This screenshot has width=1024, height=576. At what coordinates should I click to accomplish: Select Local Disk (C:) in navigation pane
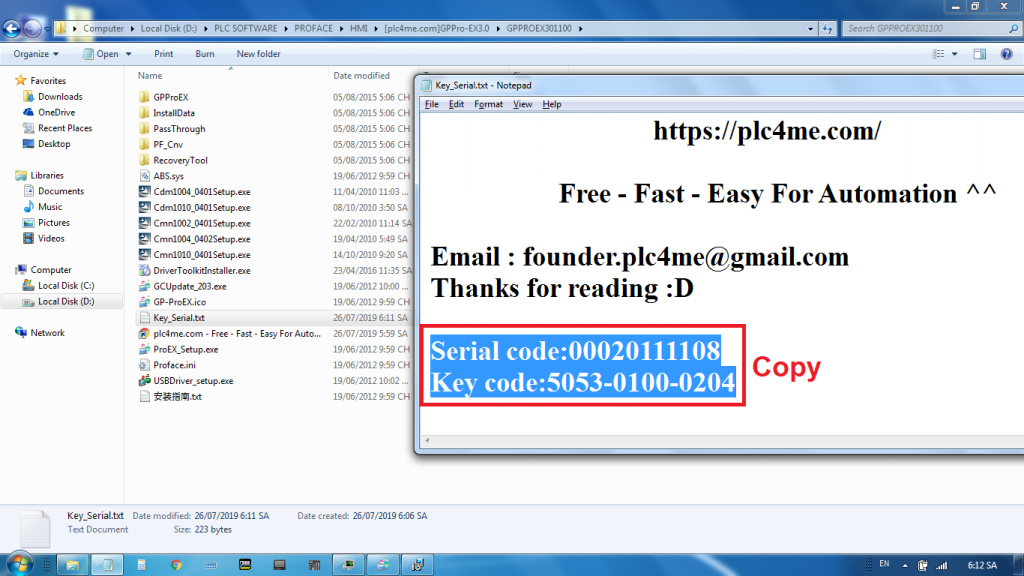click(x=65, y=286)
